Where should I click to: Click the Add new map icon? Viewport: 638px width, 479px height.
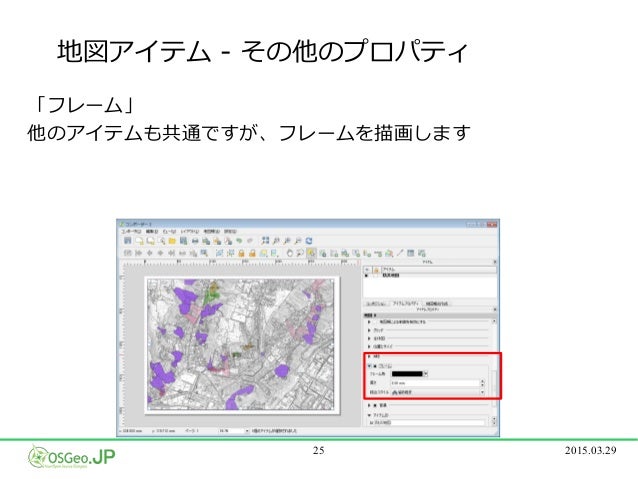[x=334, y=253]
